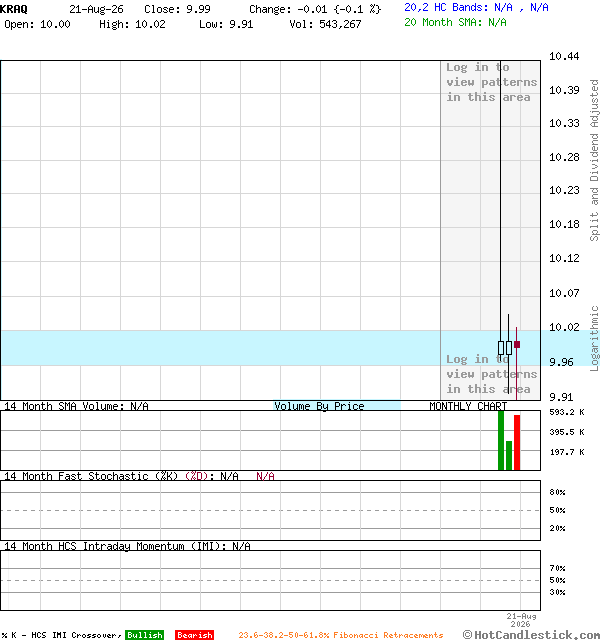Click the %K - HCS IMI Crossover legend
Image resolution: width=600 pixels, height=640 pixels.
point(61,635)
